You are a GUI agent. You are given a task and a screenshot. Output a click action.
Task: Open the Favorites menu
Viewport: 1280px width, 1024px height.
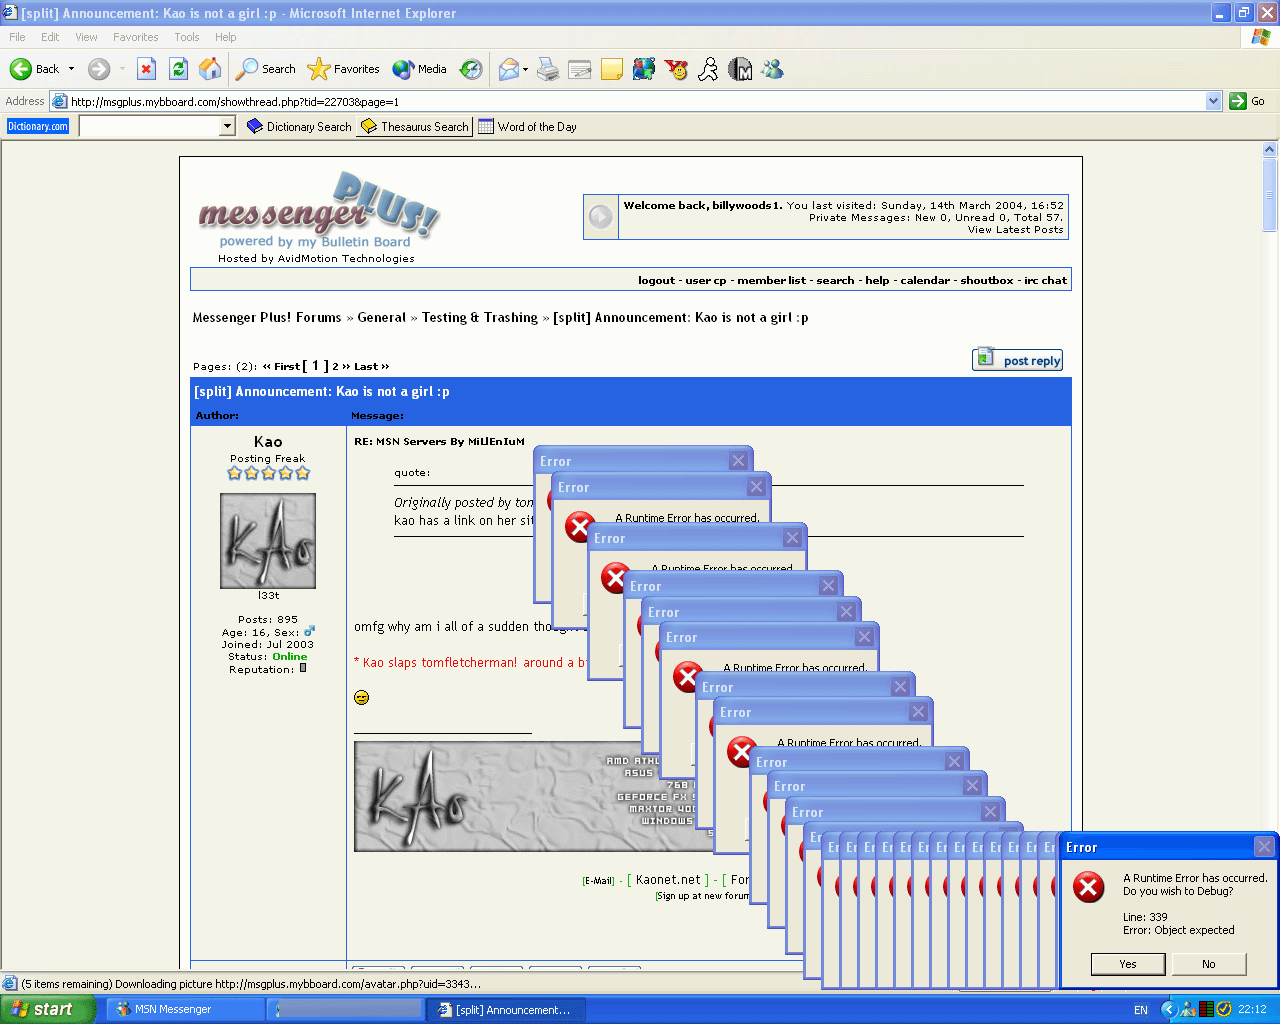point(135,37)
